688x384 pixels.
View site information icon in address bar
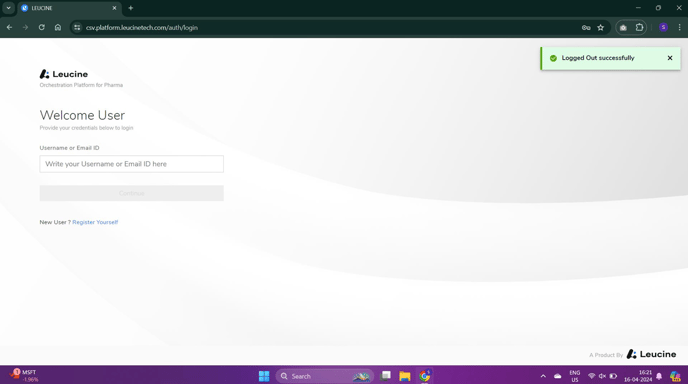(77, 27)
